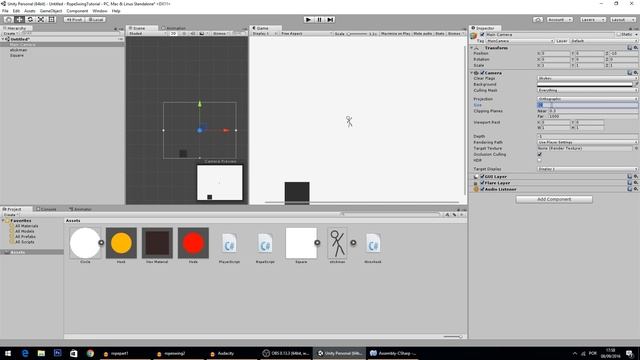Toggle 2D mode in Scene view
Image resolution: width=640 pixels, height=360 pixels.
pos(173,33)
